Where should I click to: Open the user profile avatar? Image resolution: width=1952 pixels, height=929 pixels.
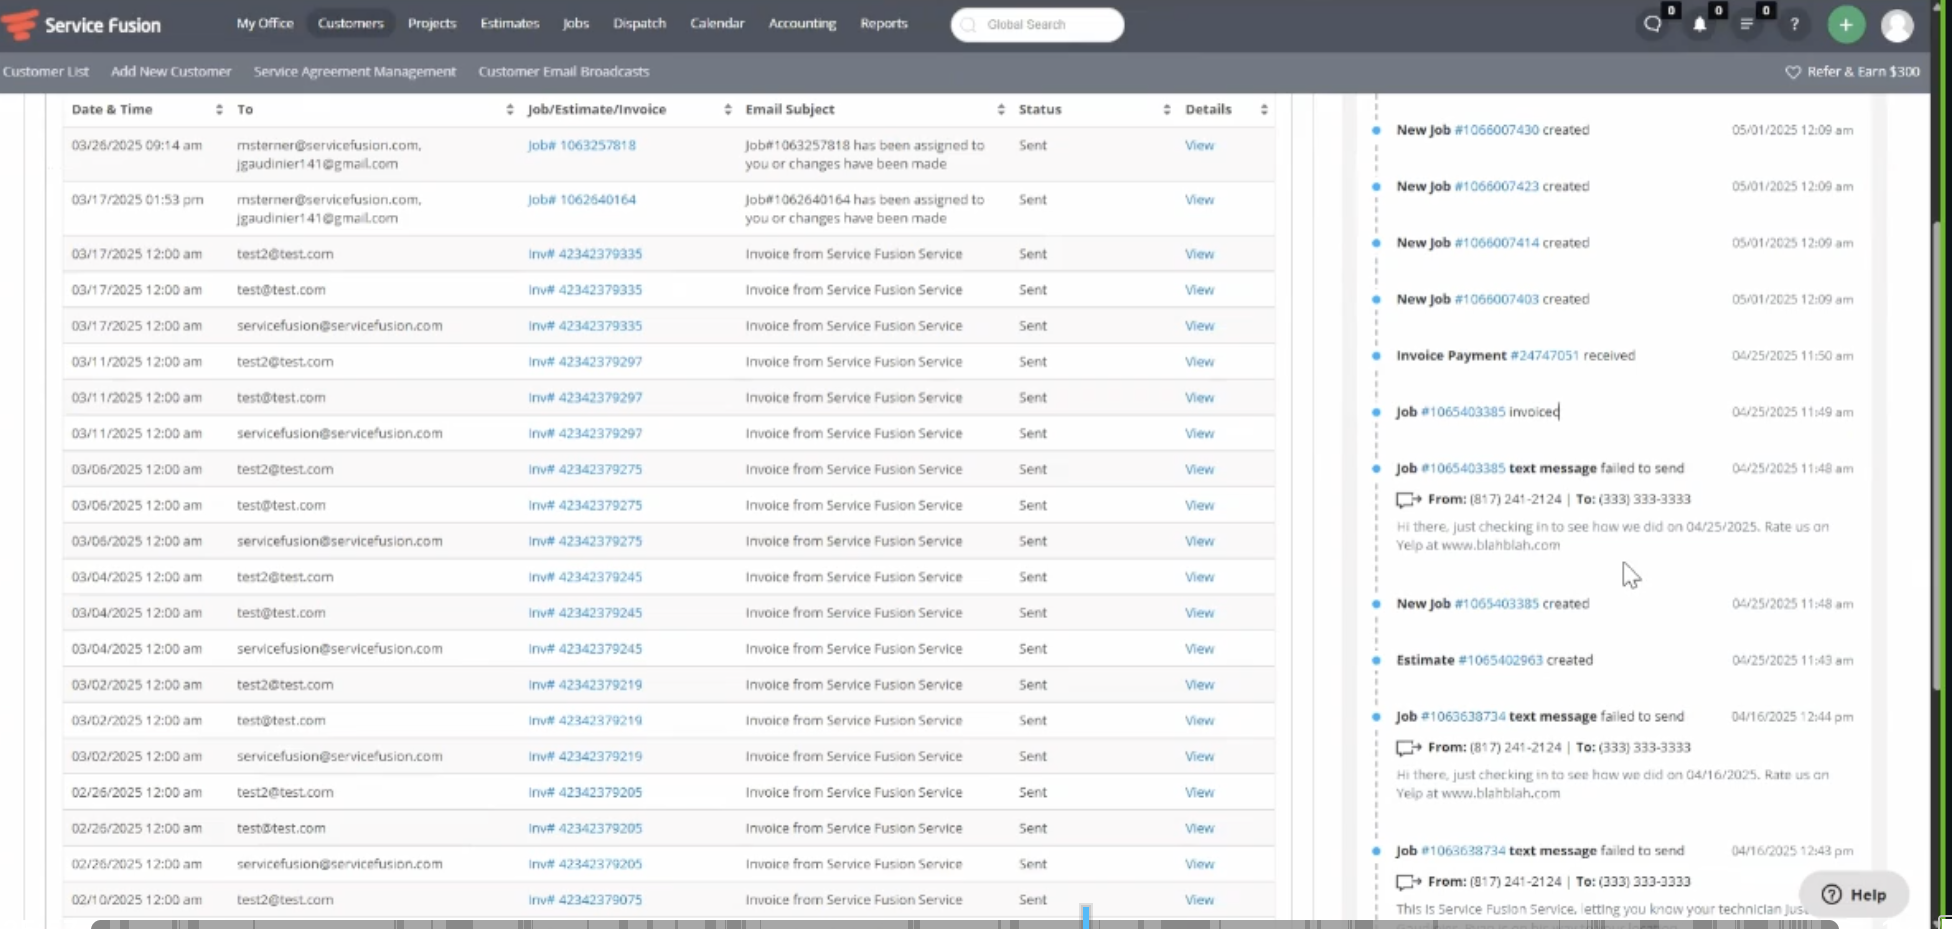tap(1896, 25)
